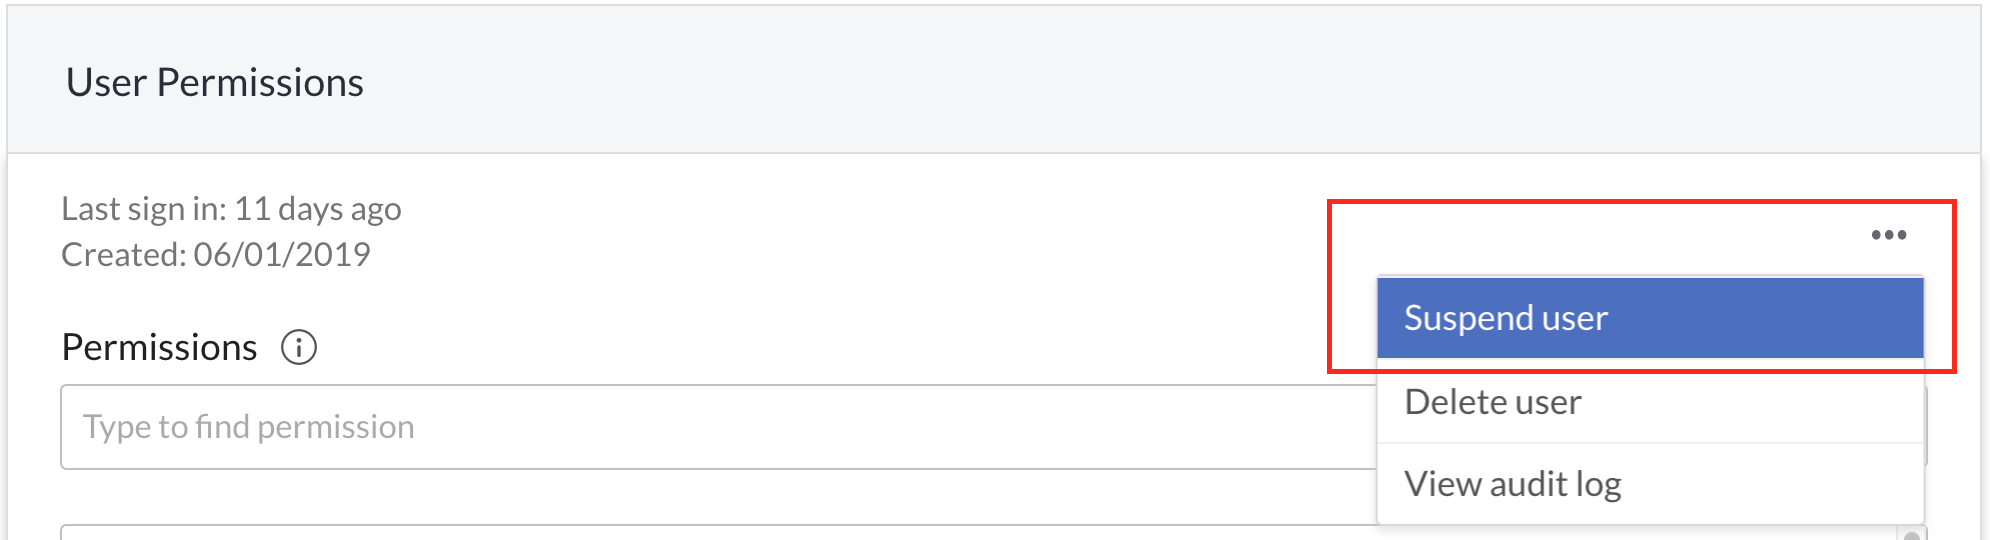
Task: Click the Created 06/01/2019 date text
Action: click(x=216, y=255)
